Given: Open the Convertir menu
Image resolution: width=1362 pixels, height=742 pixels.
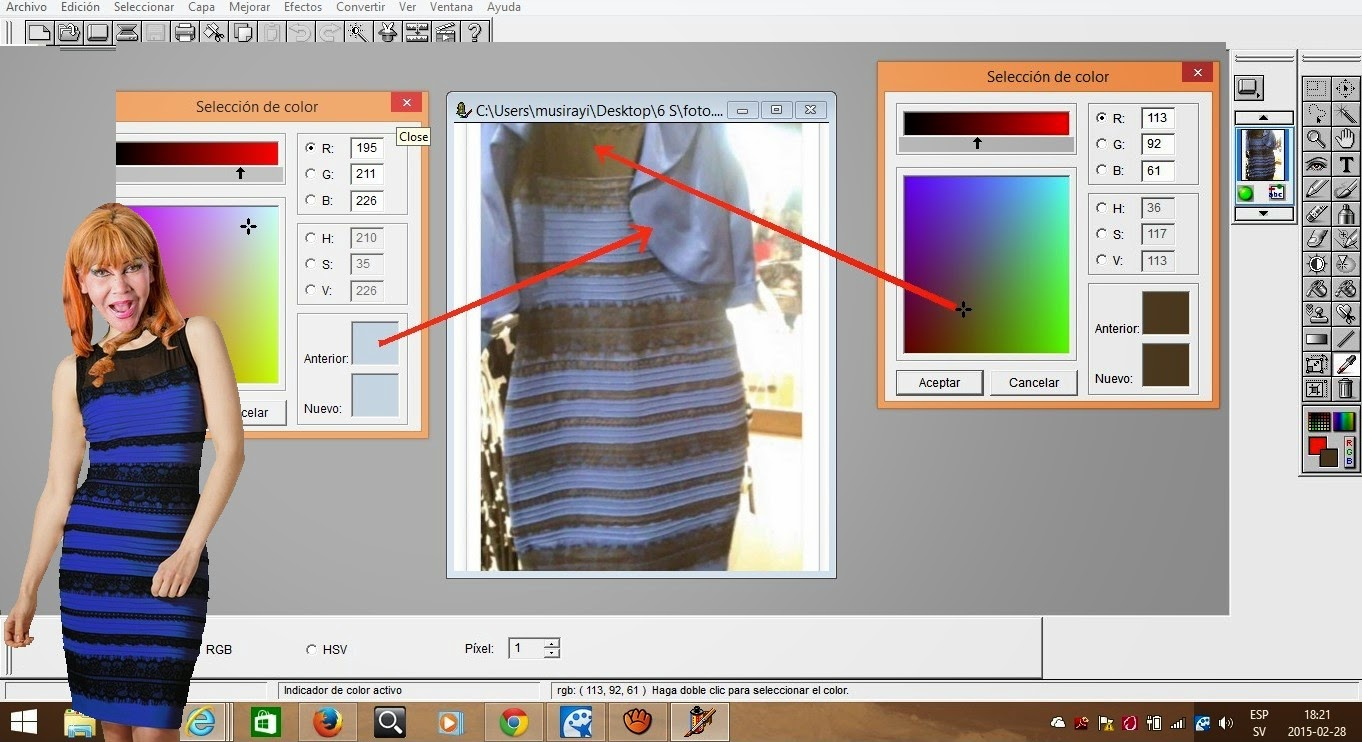Looking at the screenshot, I should coord(361,7).
